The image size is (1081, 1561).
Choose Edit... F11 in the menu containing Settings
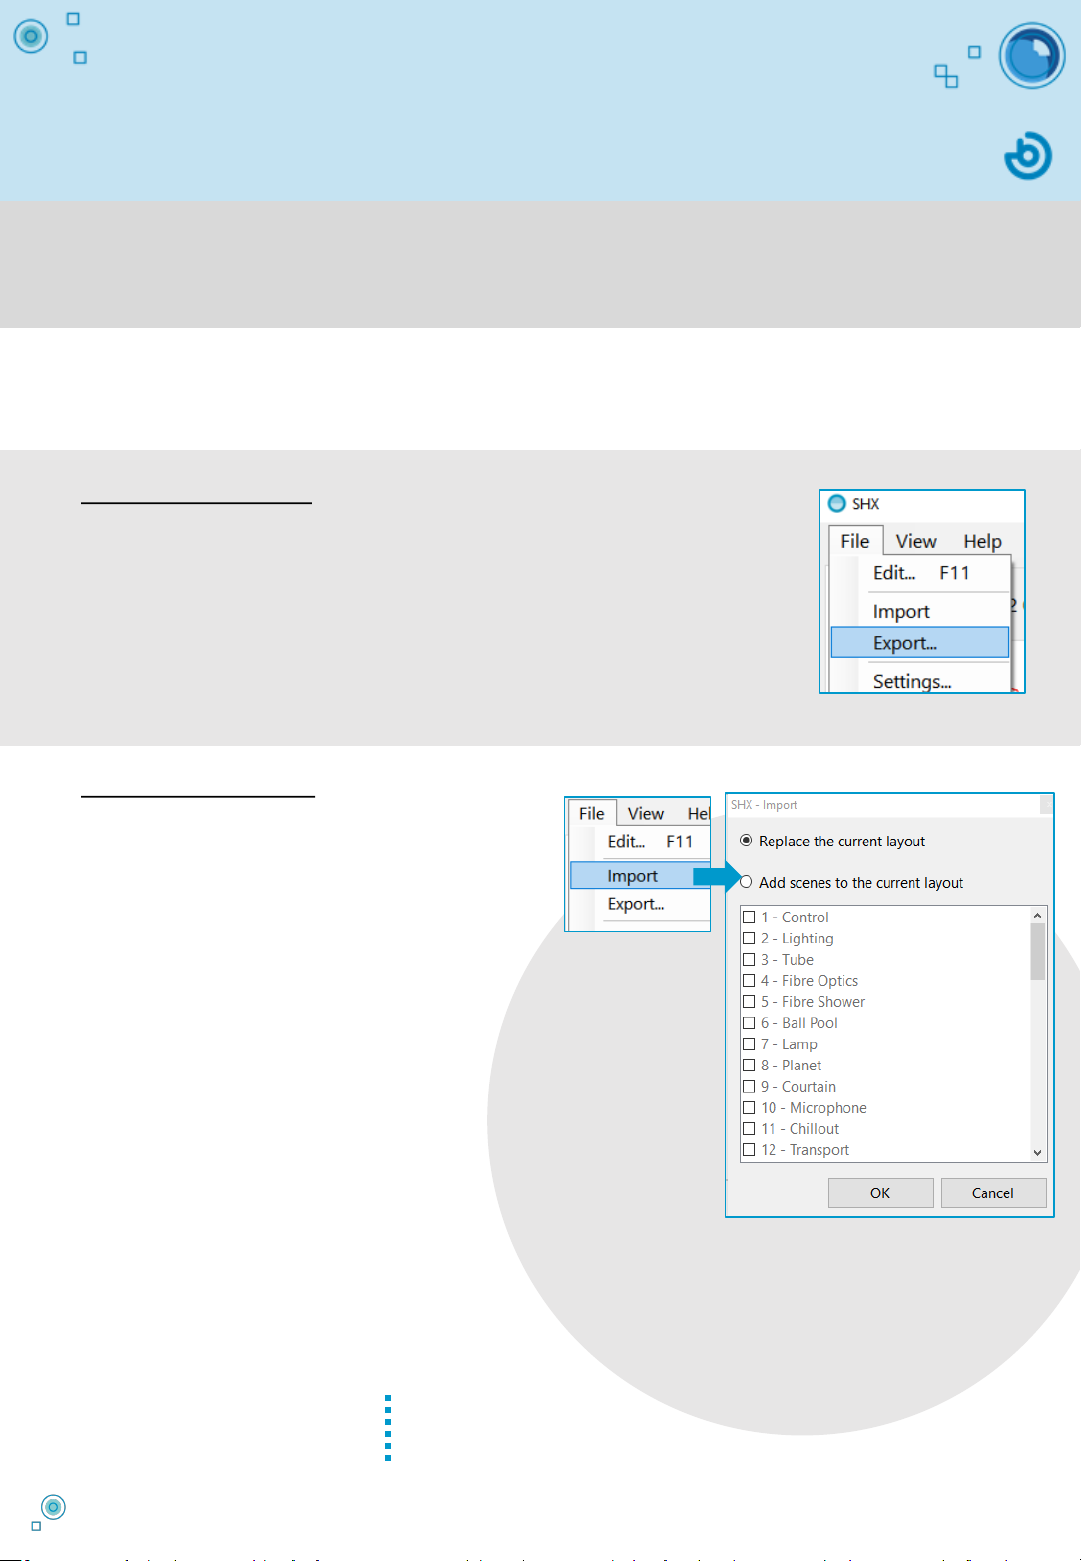(x=921, y=573)
